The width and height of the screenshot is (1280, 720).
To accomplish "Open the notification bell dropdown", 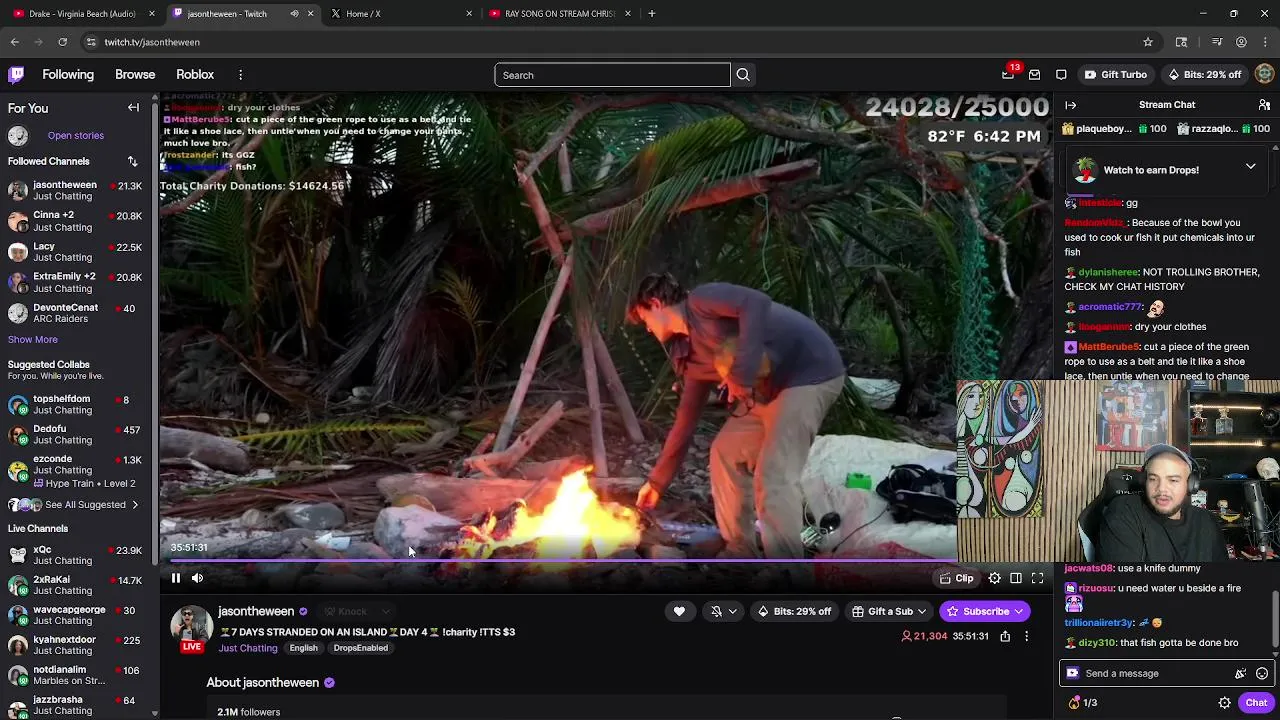I will point(723,611).
